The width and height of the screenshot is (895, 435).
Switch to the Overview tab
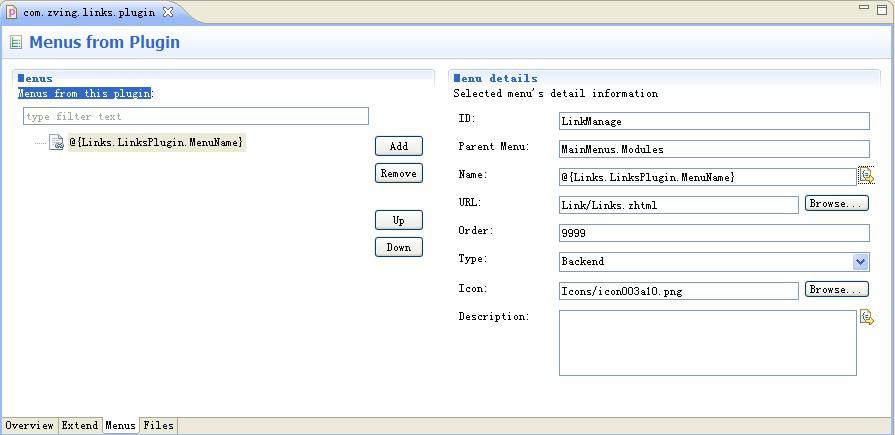[x=29, y=426]
